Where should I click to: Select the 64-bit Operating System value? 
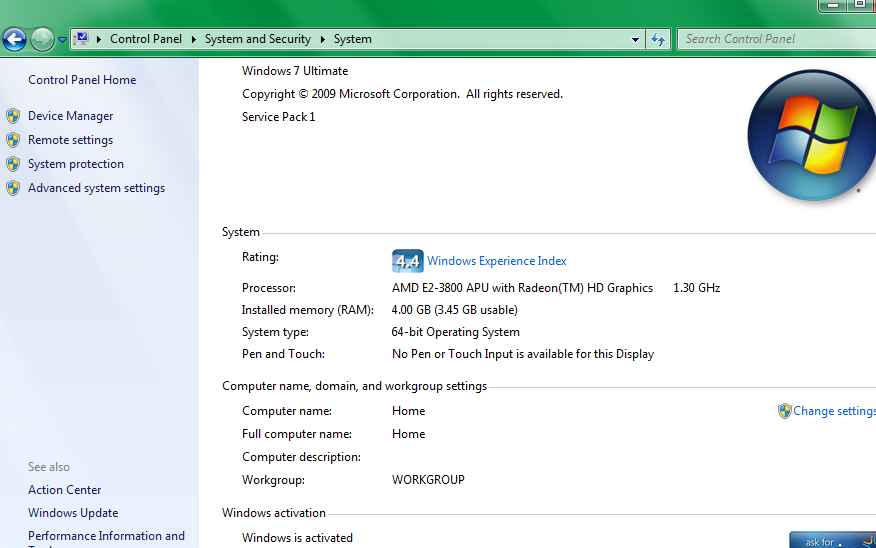coord(456,332)
